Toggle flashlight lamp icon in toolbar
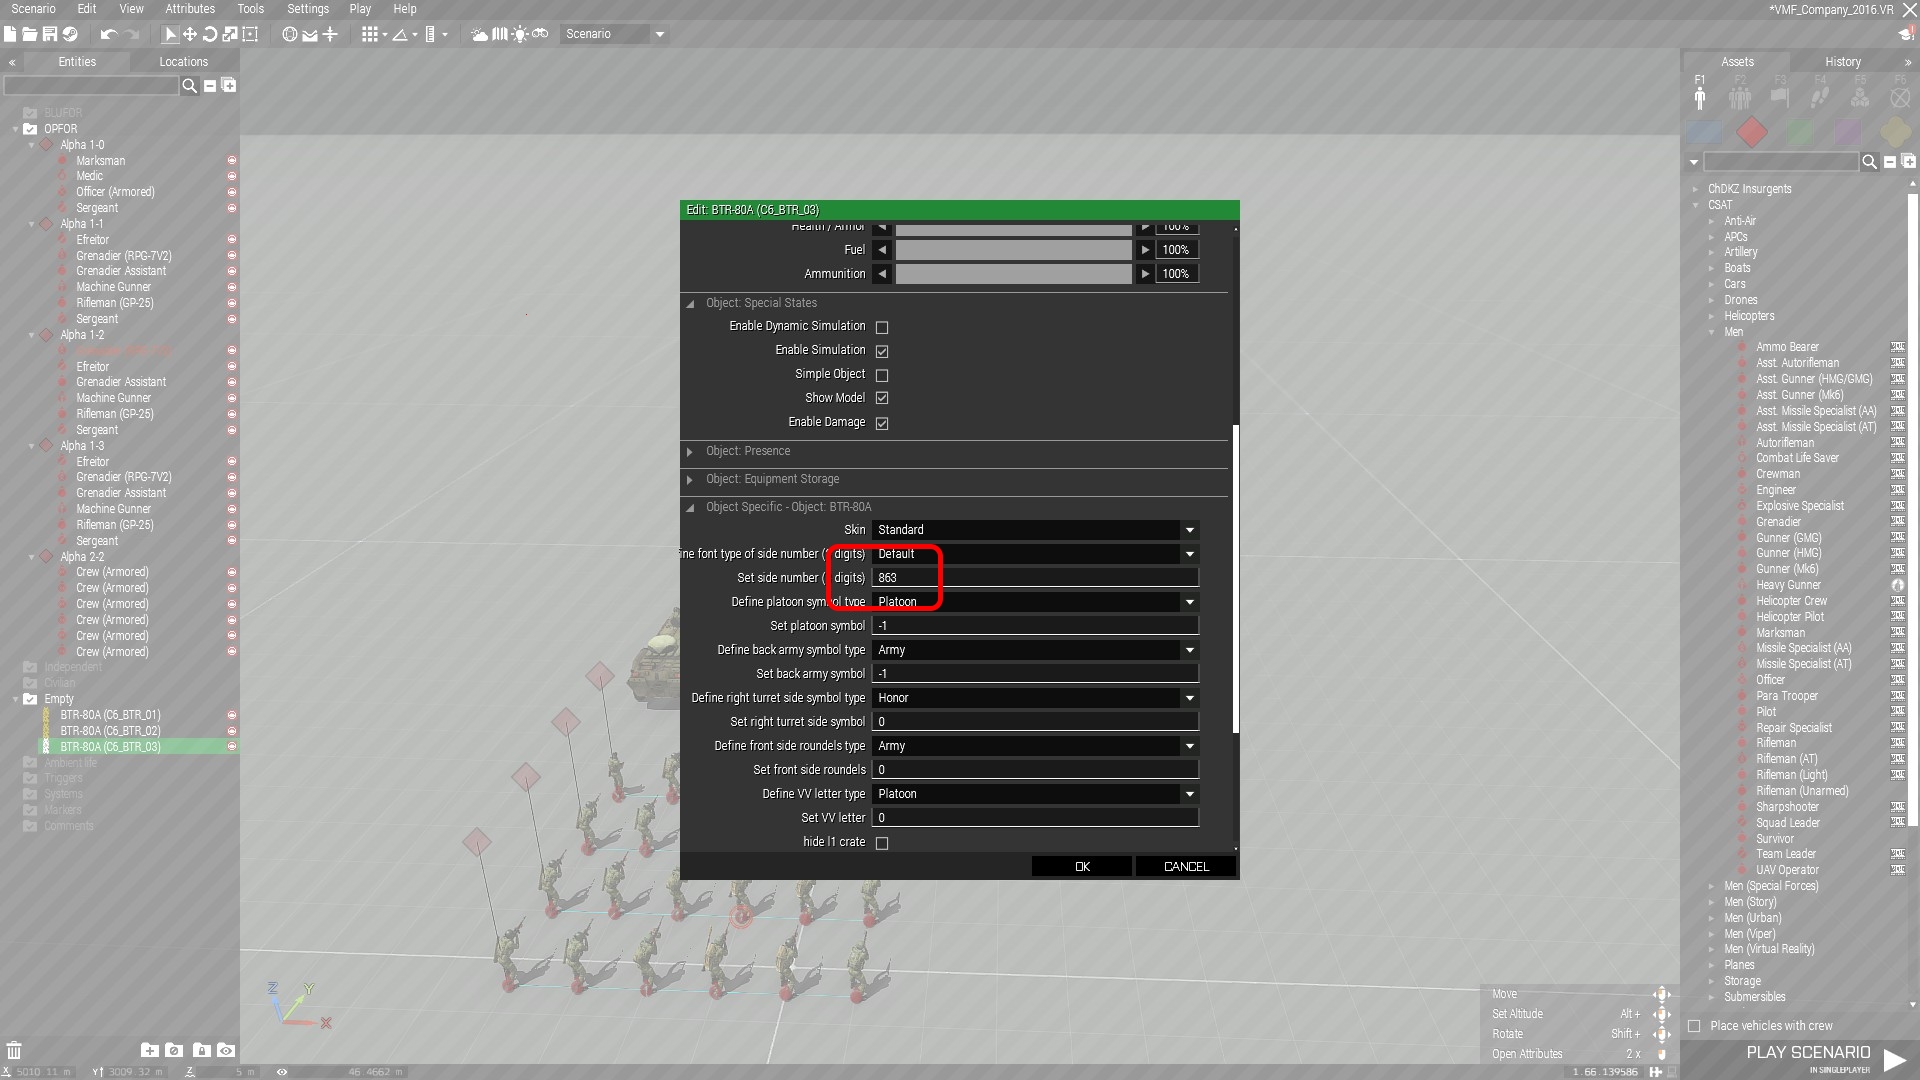Viewport: 1920px width, 1080px height. (520, 34)
